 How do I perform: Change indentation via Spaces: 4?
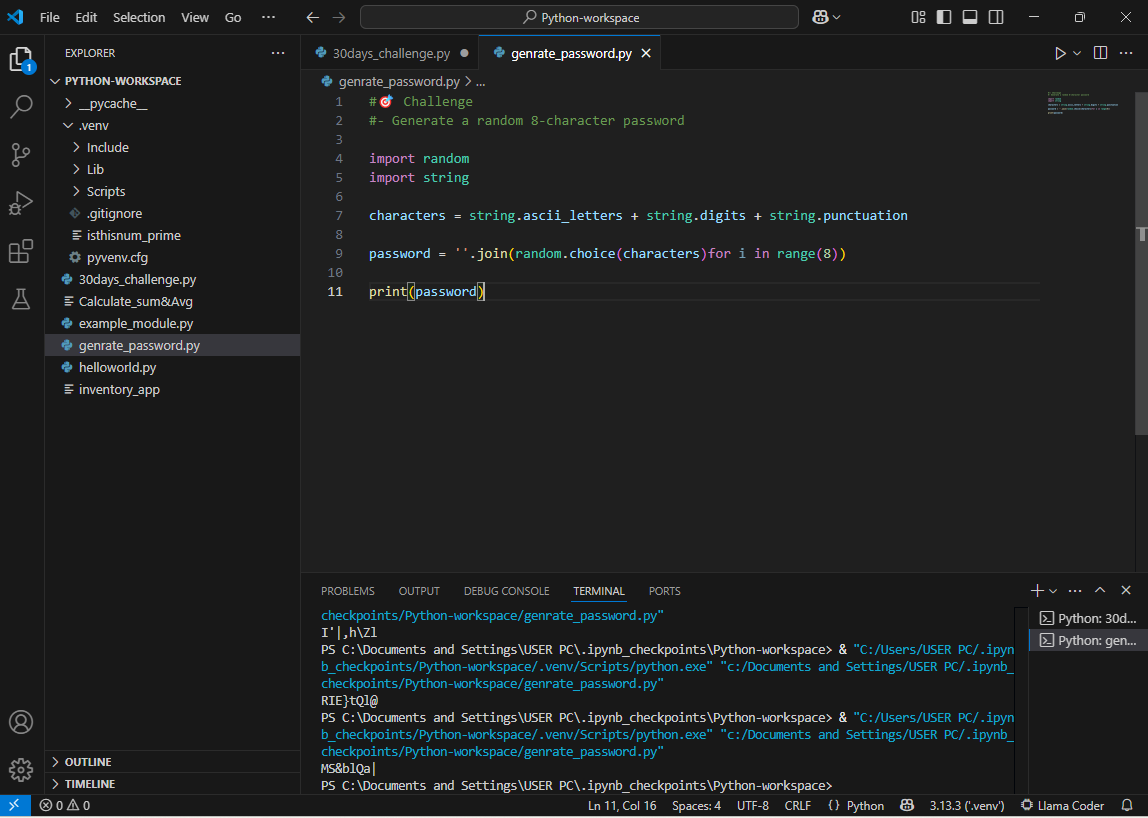point(696,806)
